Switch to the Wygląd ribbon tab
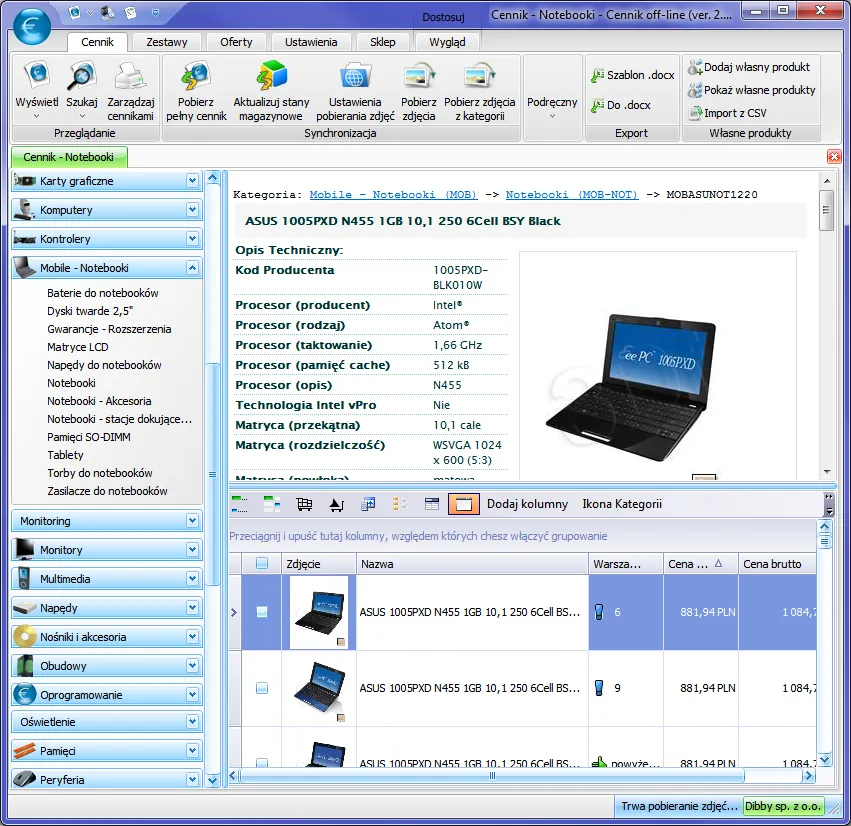Image resolution: width=851 pixels, height=826 pixels. pyautogui.click(x=447, y=42)
